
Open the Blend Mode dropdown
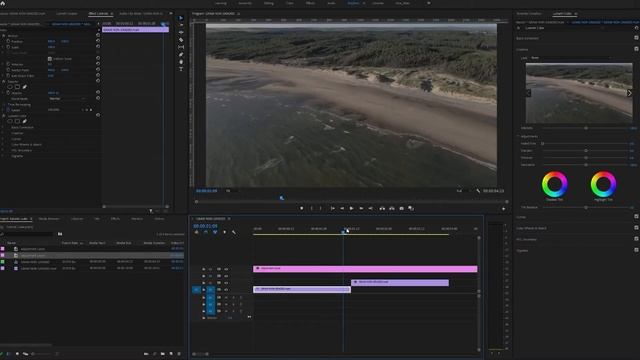coord(68,98)
